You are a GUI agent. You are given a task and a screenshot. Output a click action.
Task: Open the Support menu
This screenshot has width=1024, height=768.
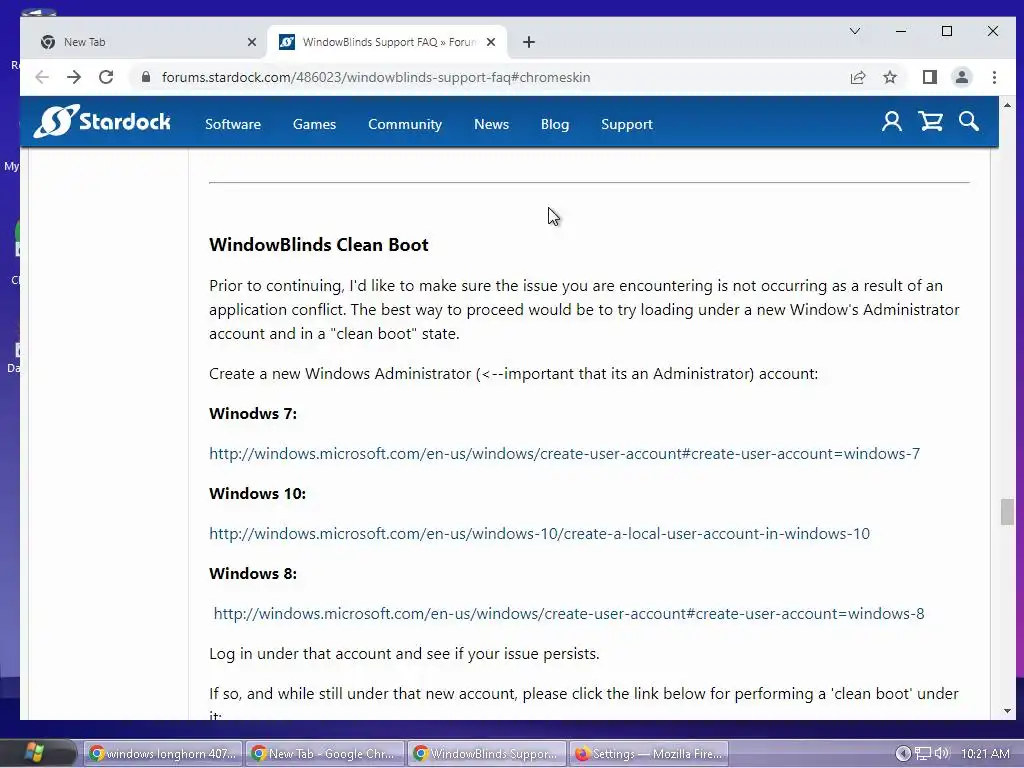[626, 124]
